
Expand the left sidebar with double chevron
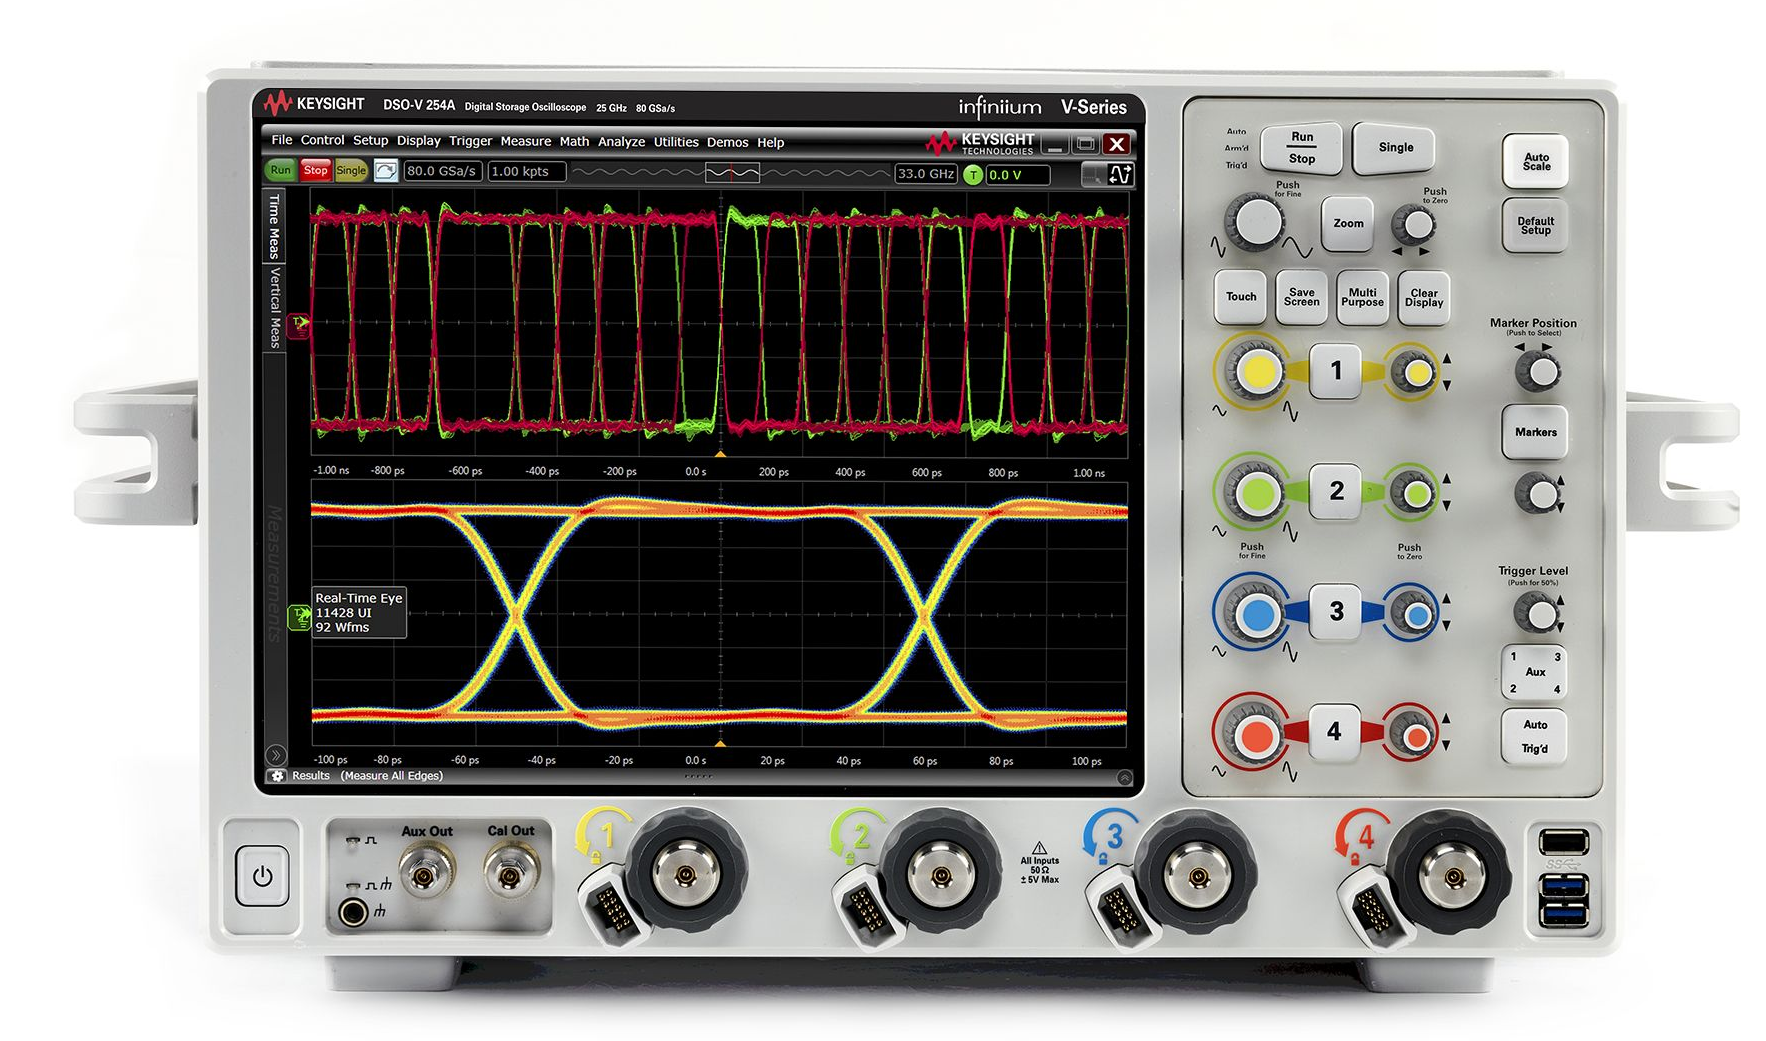coord(276,755)
